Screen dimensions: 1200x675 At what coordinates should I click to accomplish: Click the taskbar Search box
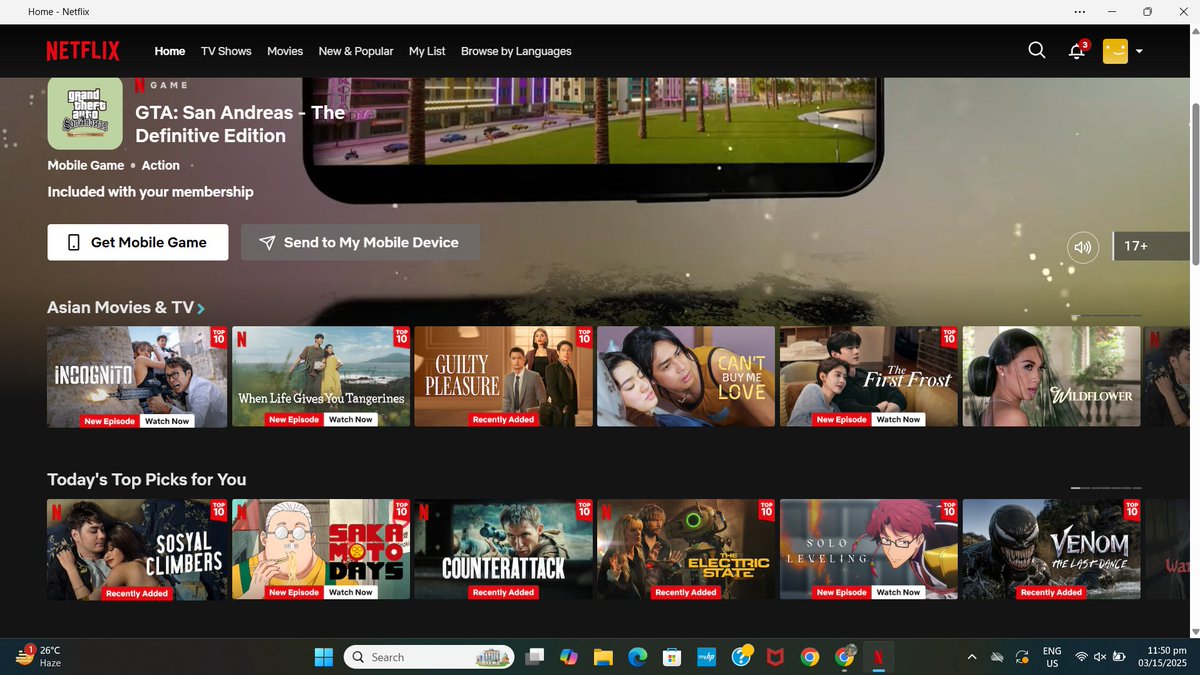point(430,657)
